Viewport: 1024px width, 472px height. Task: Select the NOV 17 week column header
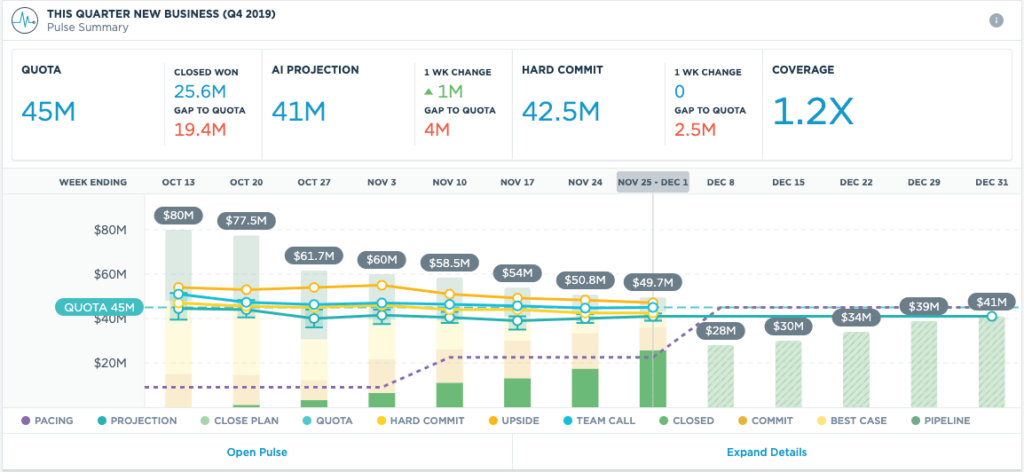click(x=518, y=182)
